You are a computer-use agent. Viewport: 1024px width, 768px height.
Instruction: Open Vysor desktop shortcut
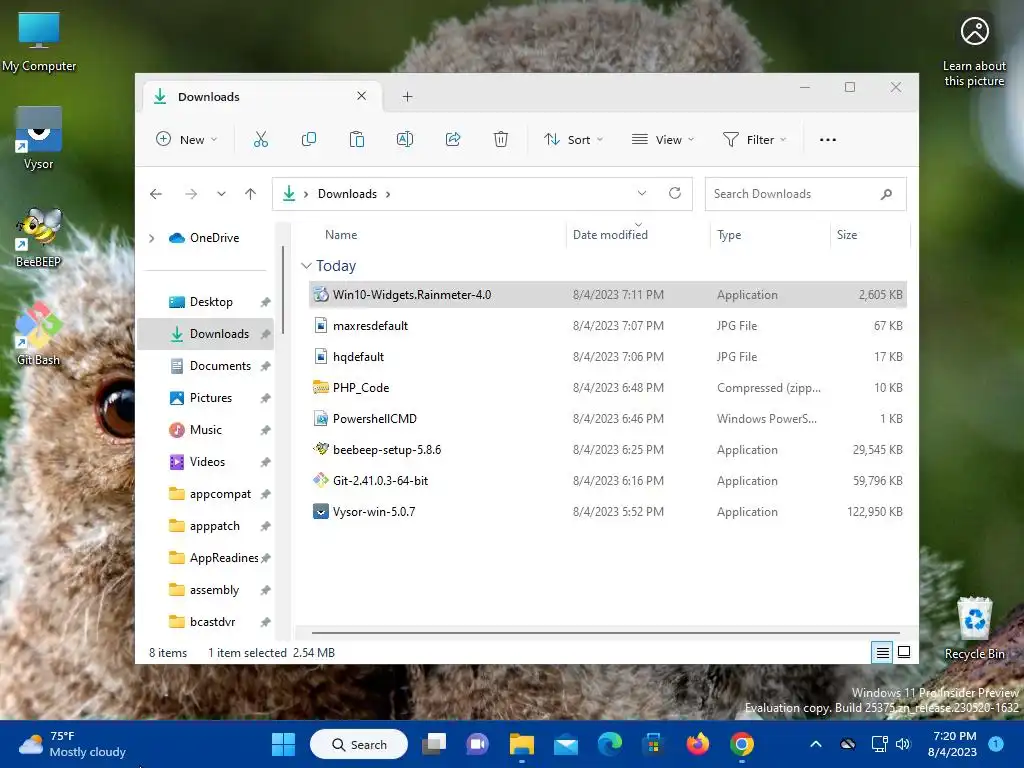(39, 138)
